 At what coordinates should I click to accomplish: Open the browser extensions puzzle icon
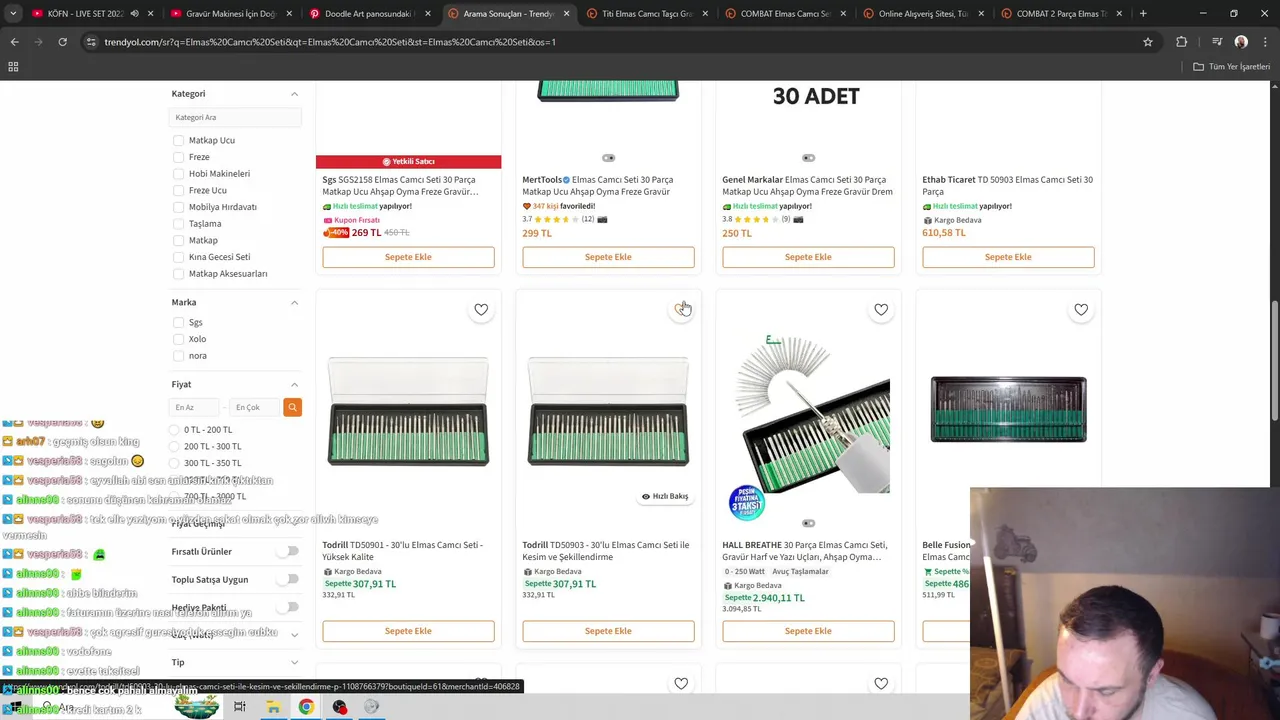point(1182,42)
